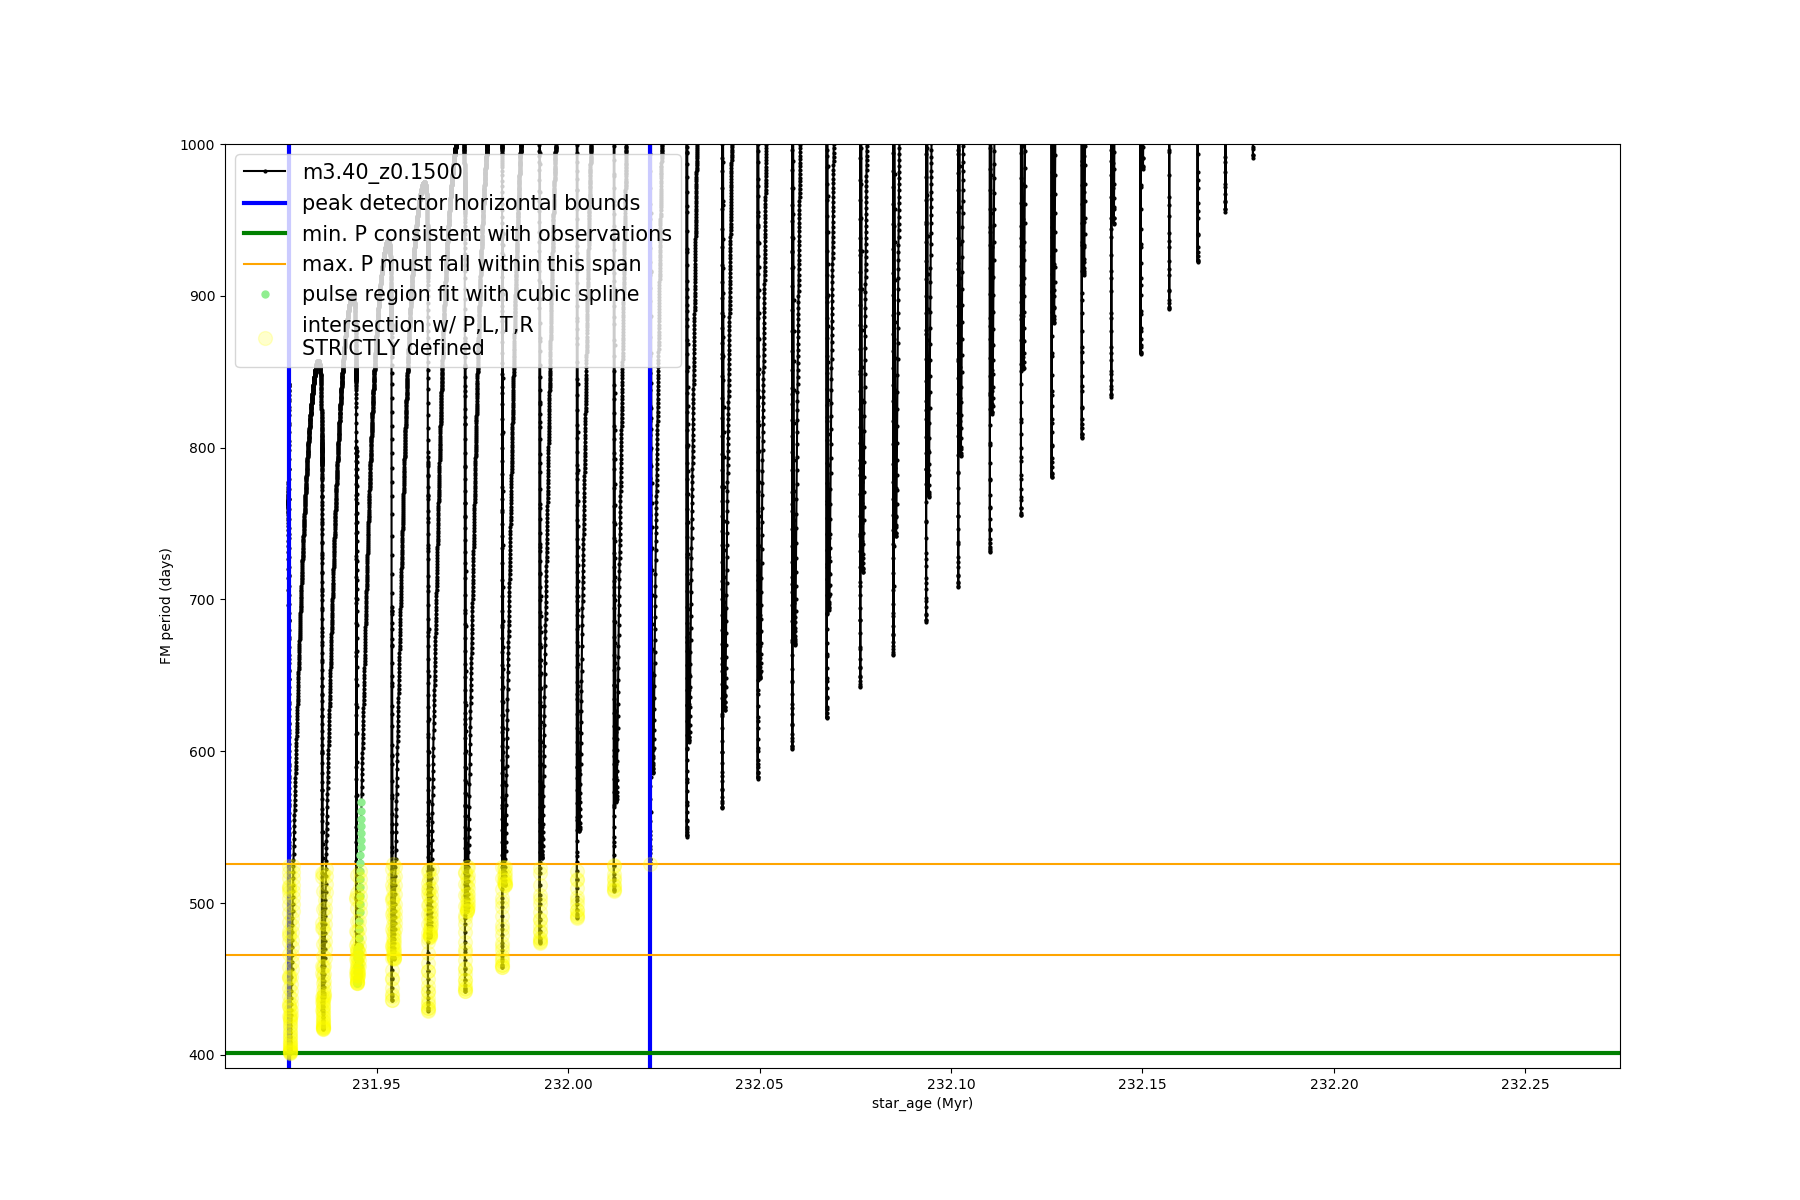
Task: Select the 'peak detector horizontal bounds' legend label
Action: 470,203
